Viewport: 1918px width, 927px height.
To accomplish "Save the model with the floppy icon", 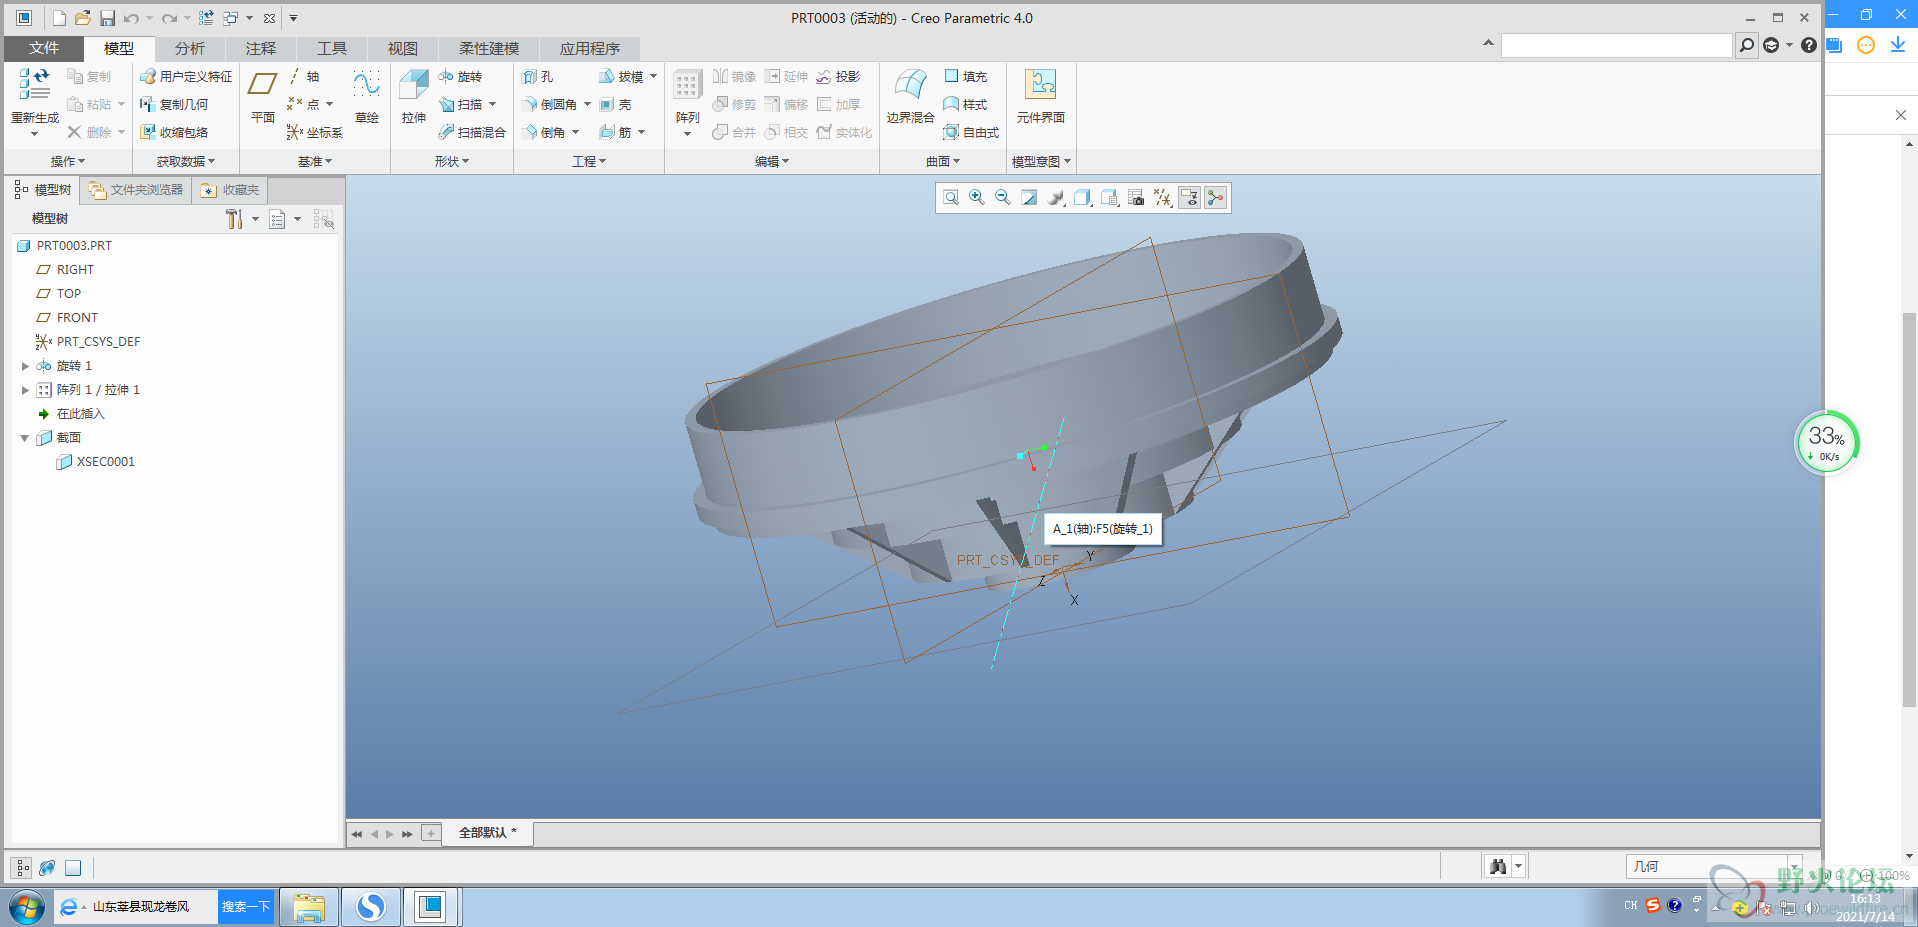I will (107, 18).
